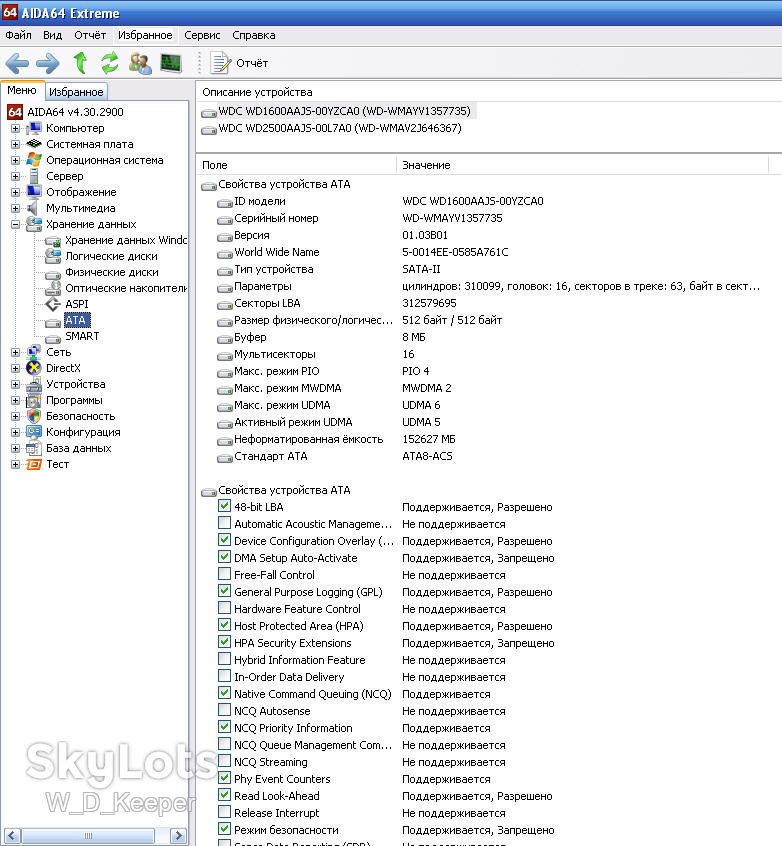Click the Forward arrow toolbar icon
Screen dimensions: 782x846
point(47,63)
